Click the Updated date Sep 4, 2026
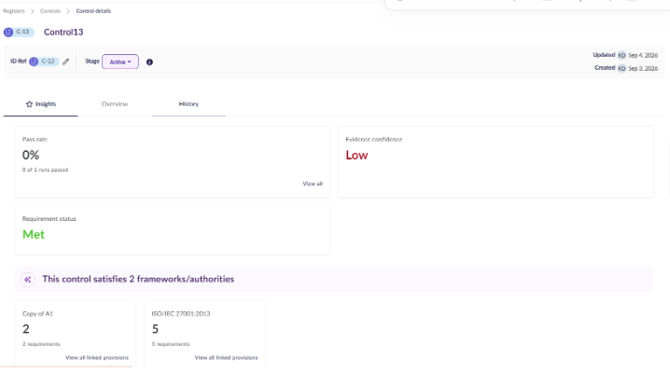This screenshot has width=670, height=371. click(x=643, y=55)
